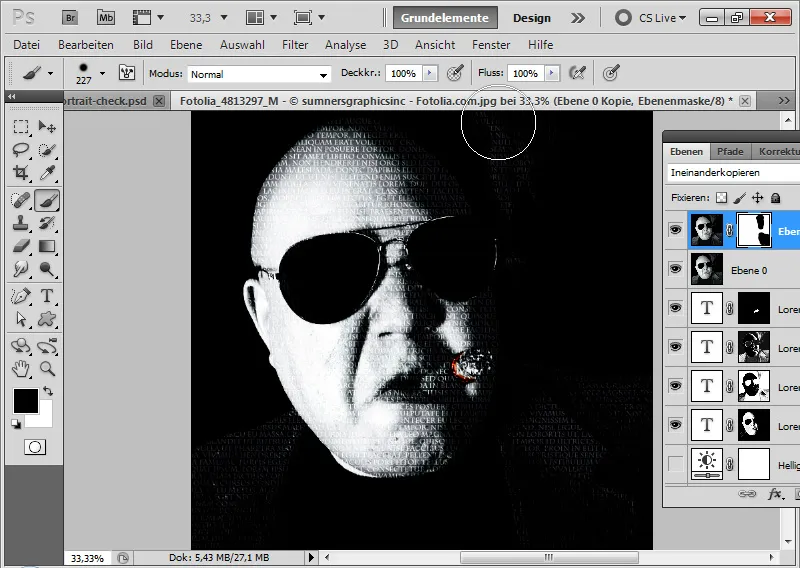This screenshot has width=800, height=568.
Task: Toggle tablet pressure for opacity
Action: click(x=455, y=73)
